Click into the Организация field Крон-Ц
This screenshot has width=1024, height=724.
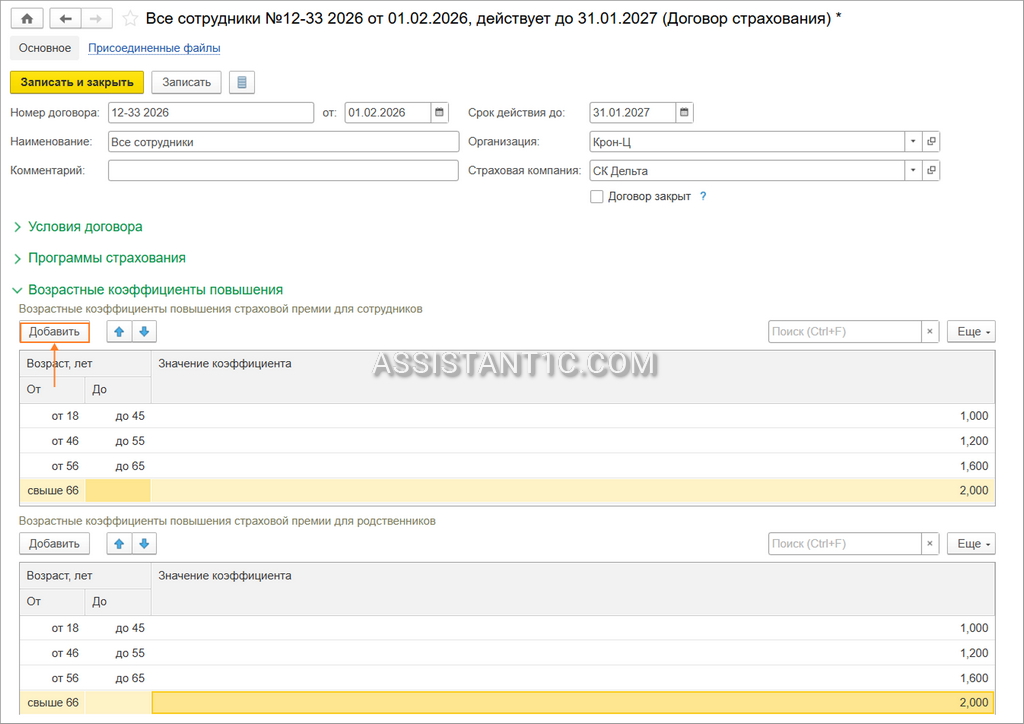pyautogui.click(x=746, y=142)
